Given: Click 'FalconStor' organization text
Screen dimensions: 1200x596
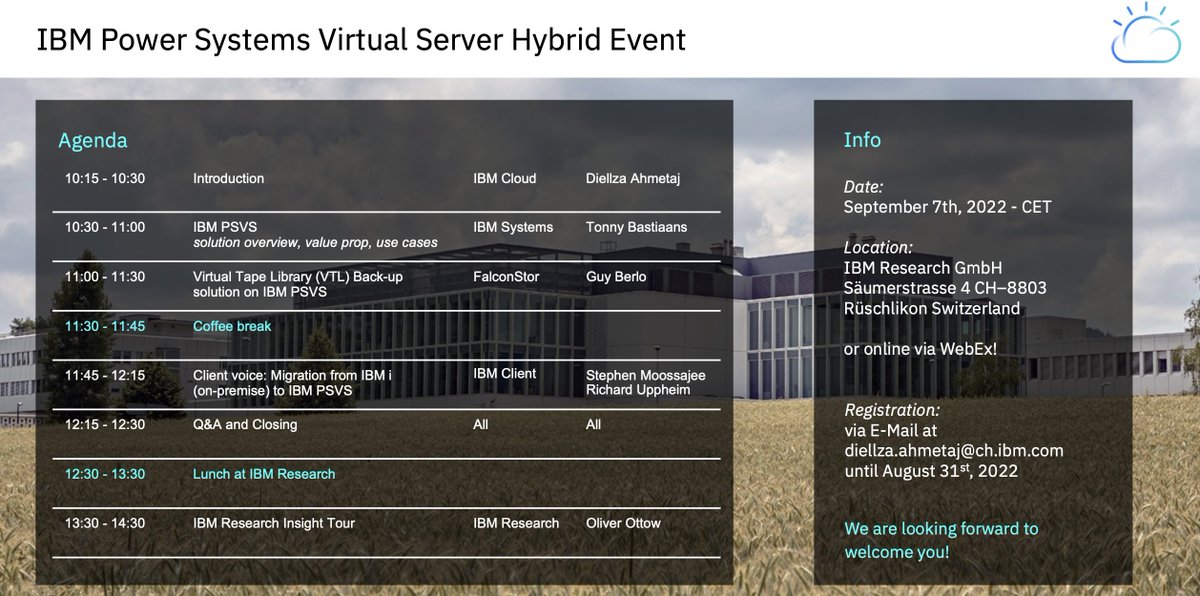Looking at the screenshot, I should pyautogui.click(x=506, y=276).
